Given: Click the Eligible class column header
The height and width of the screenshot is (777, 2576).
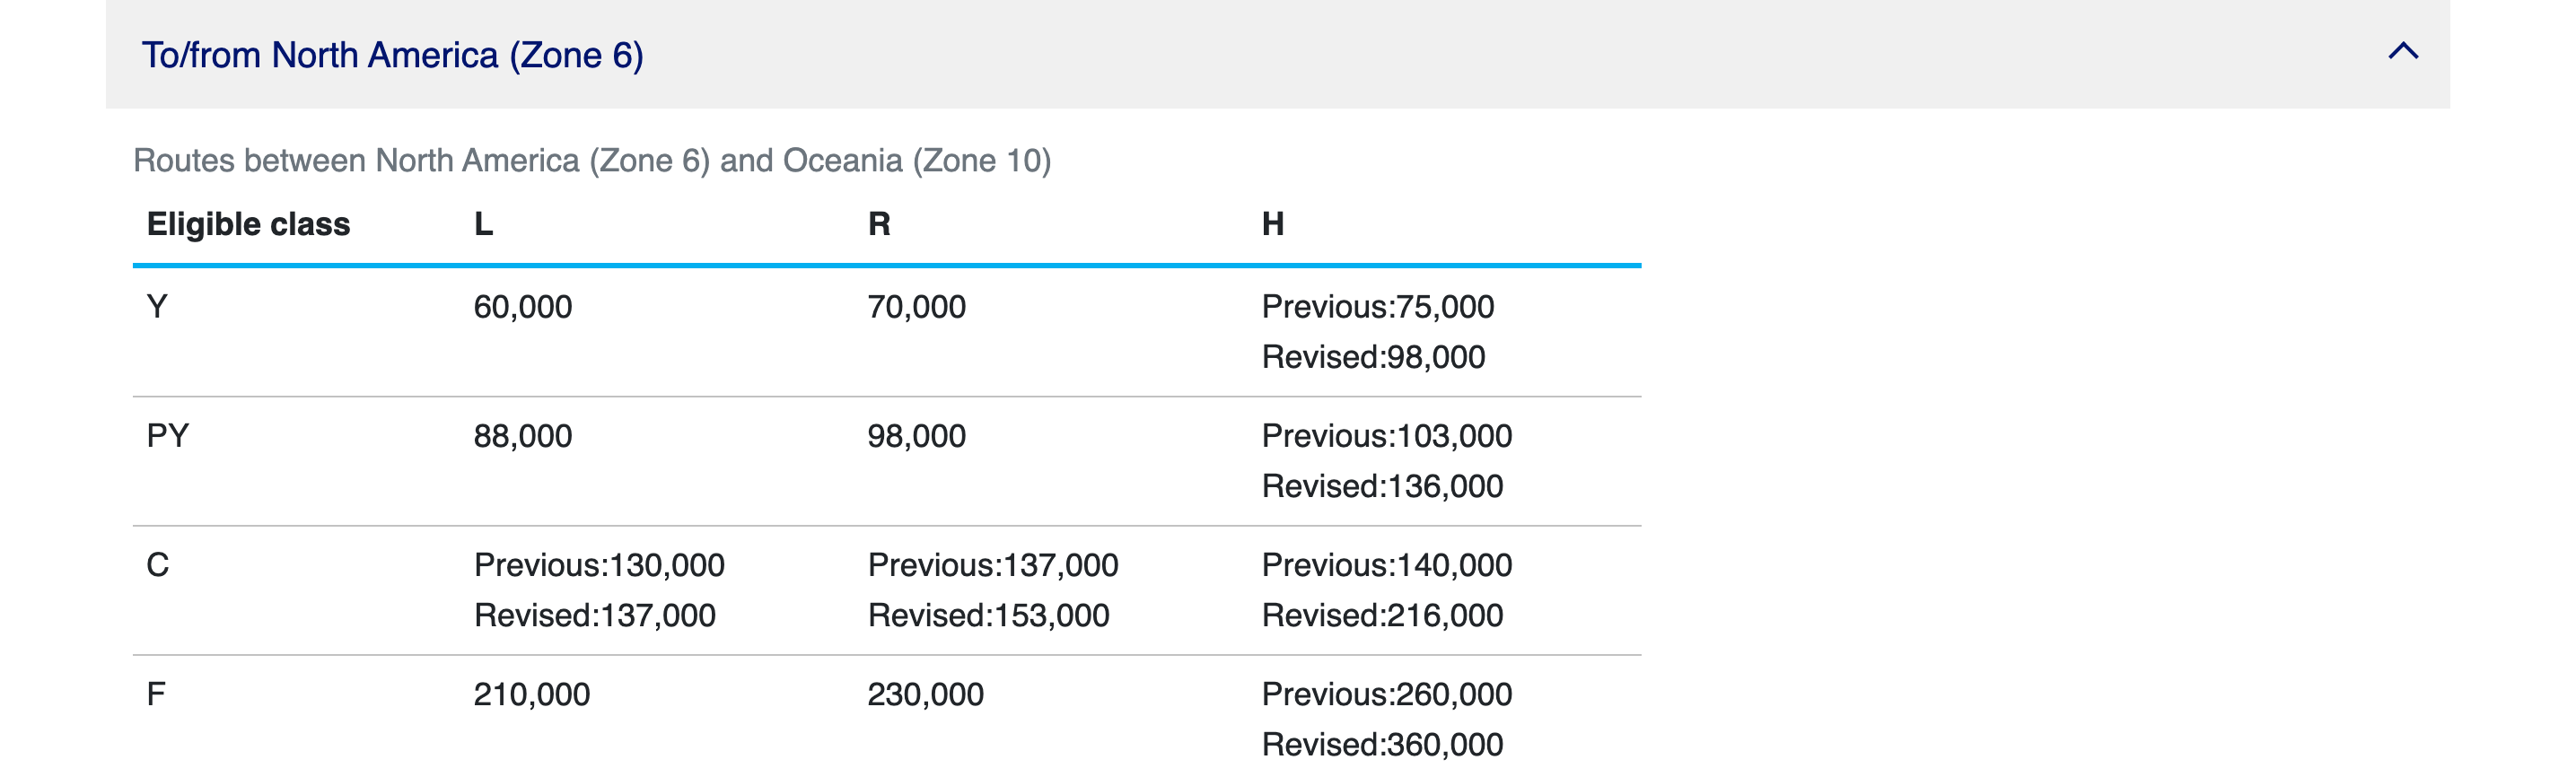Looking at the screenshot, I should pos(248,224).
